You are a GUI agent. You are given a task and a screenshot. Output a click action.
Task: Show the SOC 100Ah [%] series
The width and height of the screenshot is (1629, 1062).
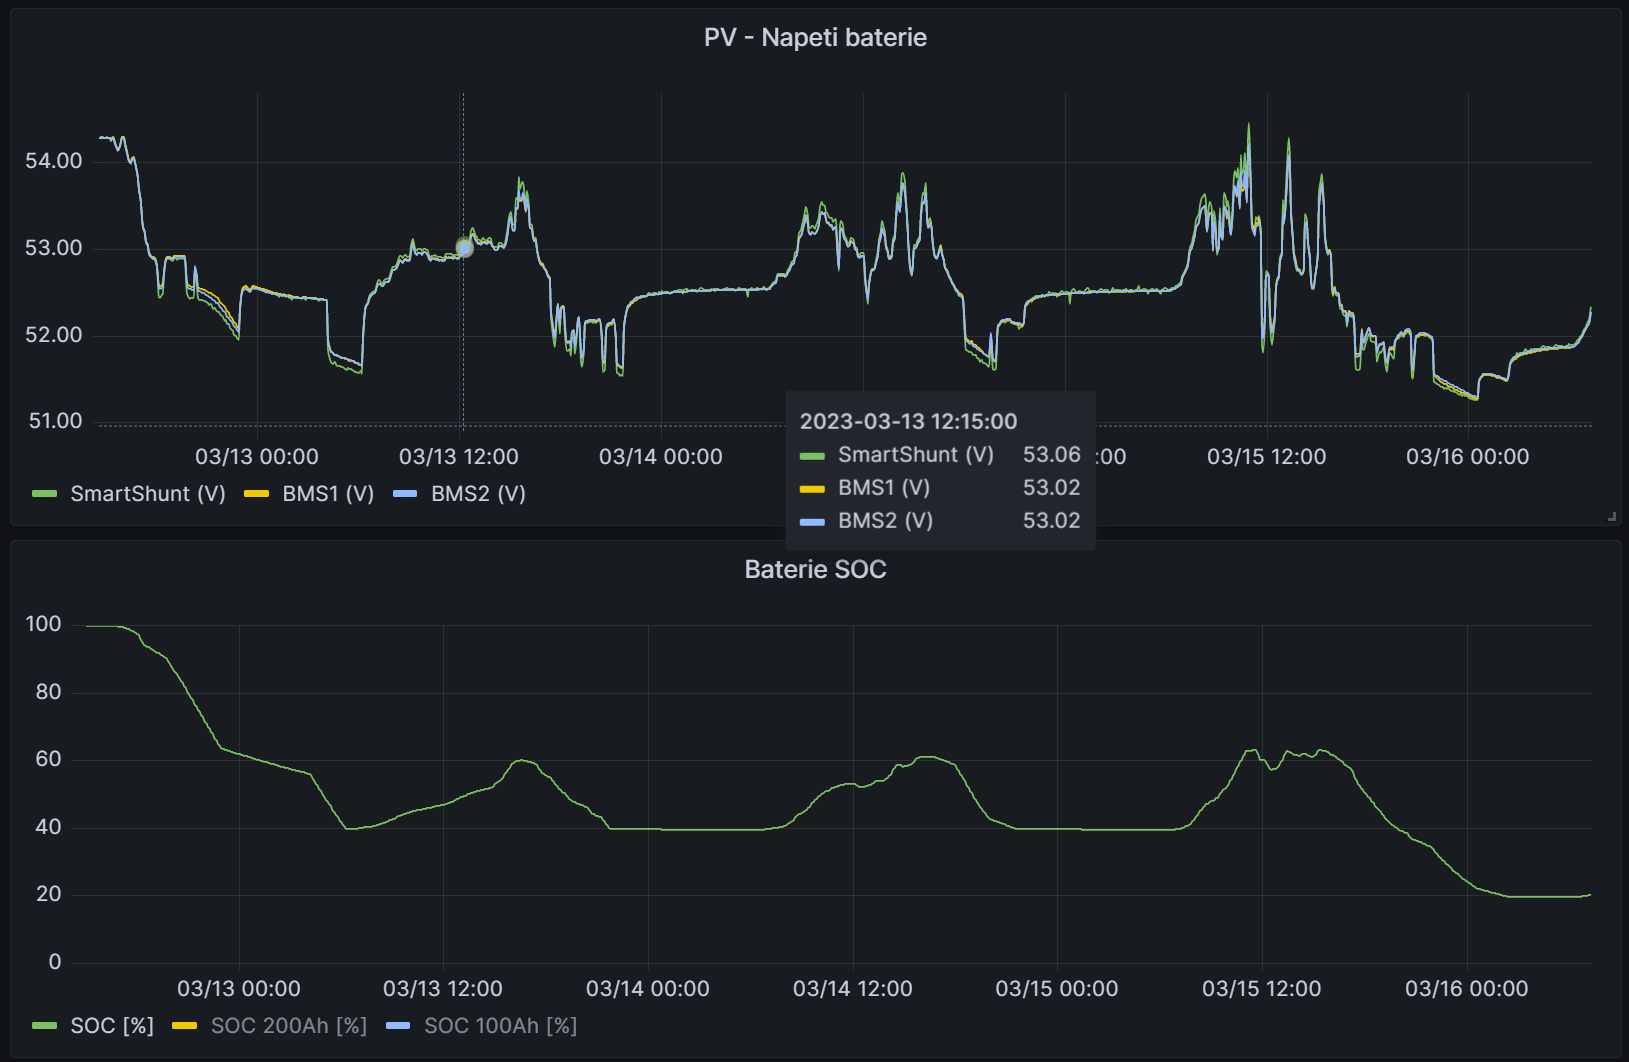tap(500, 1026)
